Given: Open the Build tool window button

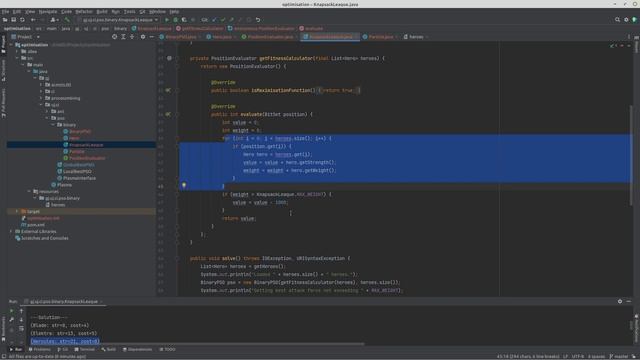Looking at the screenshot, I should pyautogui.click(x=109, y=349).
